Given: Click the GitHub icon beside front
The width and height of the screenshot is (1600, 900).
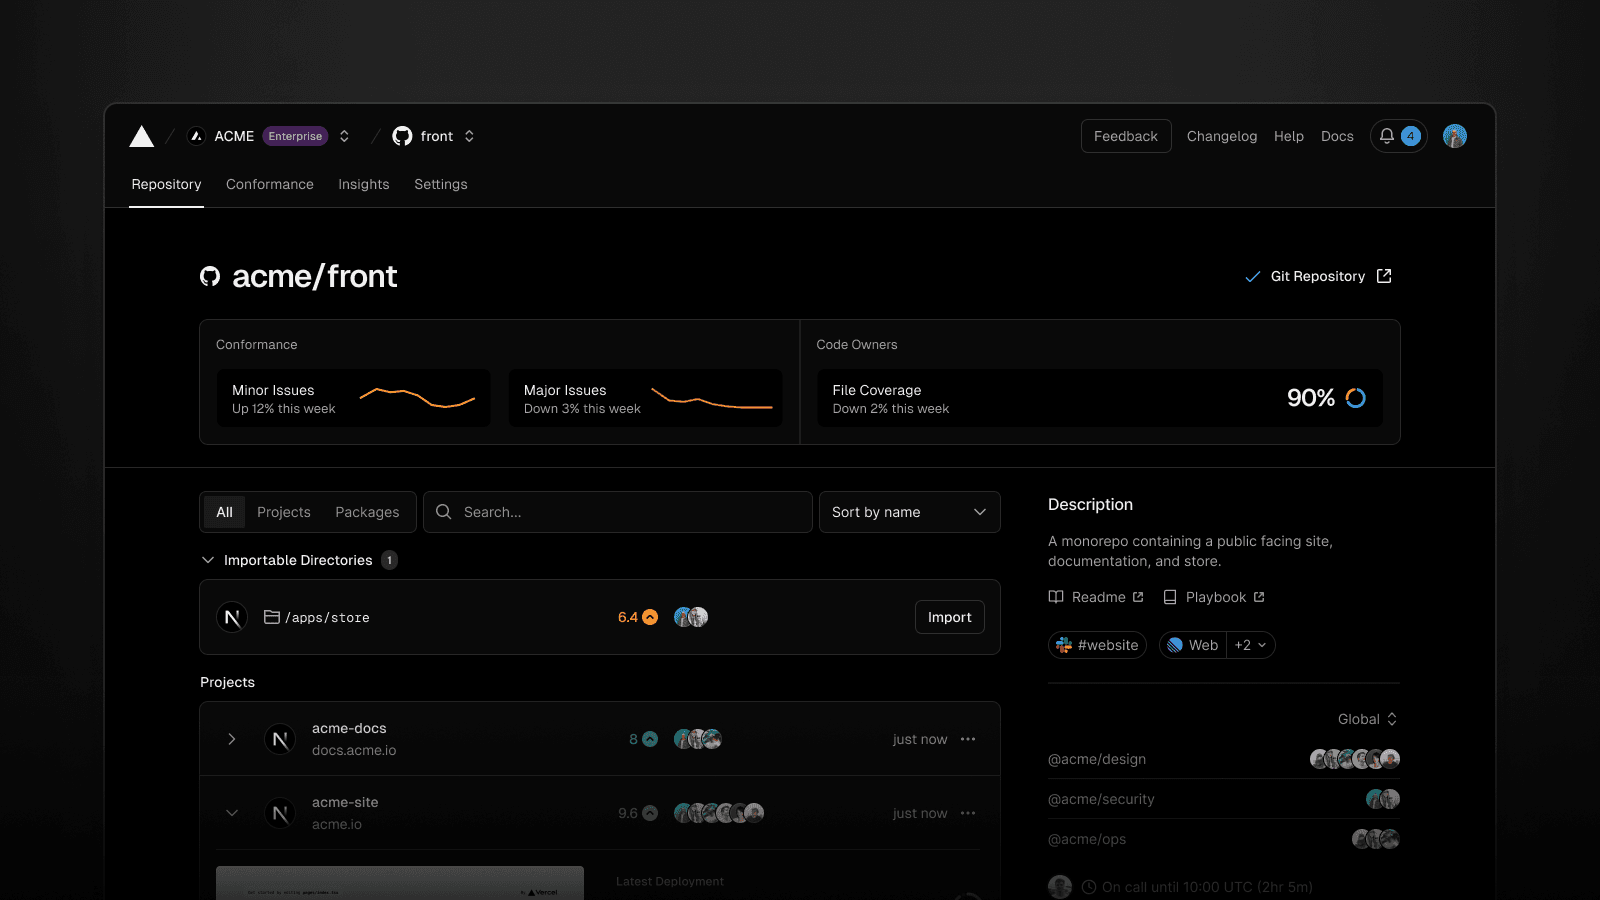Looking at the screenshot, I should click(402, 136).
